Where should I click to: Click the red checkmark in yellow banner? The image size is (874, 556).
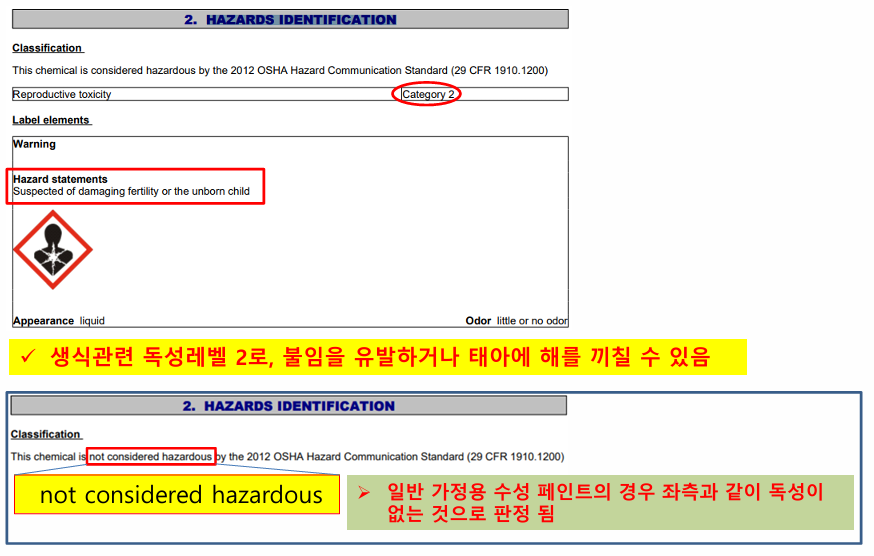tap(29, 357)
